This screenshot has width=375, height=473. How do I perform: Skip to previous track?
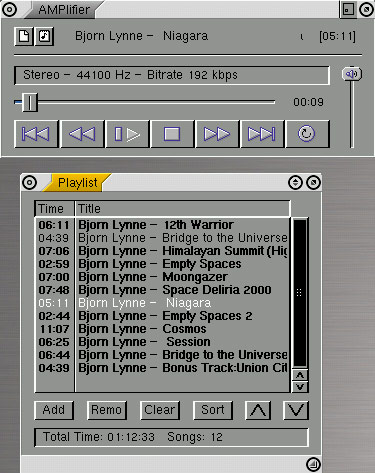[x=36, y=134]
